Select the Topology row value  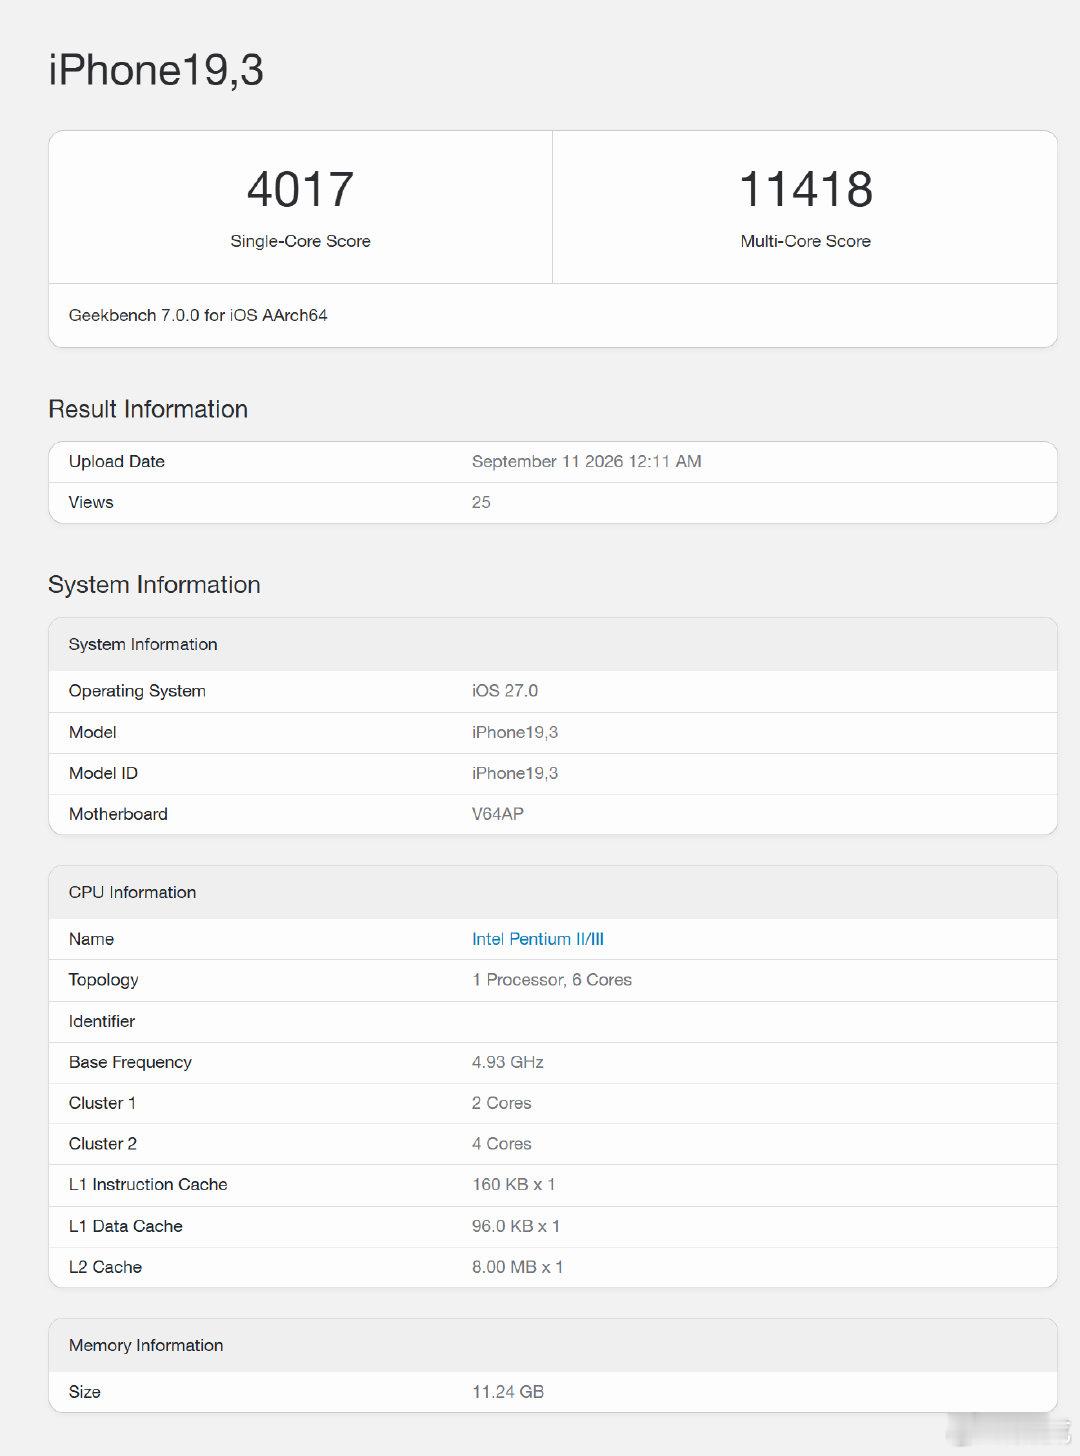click(x=552, y=980)
